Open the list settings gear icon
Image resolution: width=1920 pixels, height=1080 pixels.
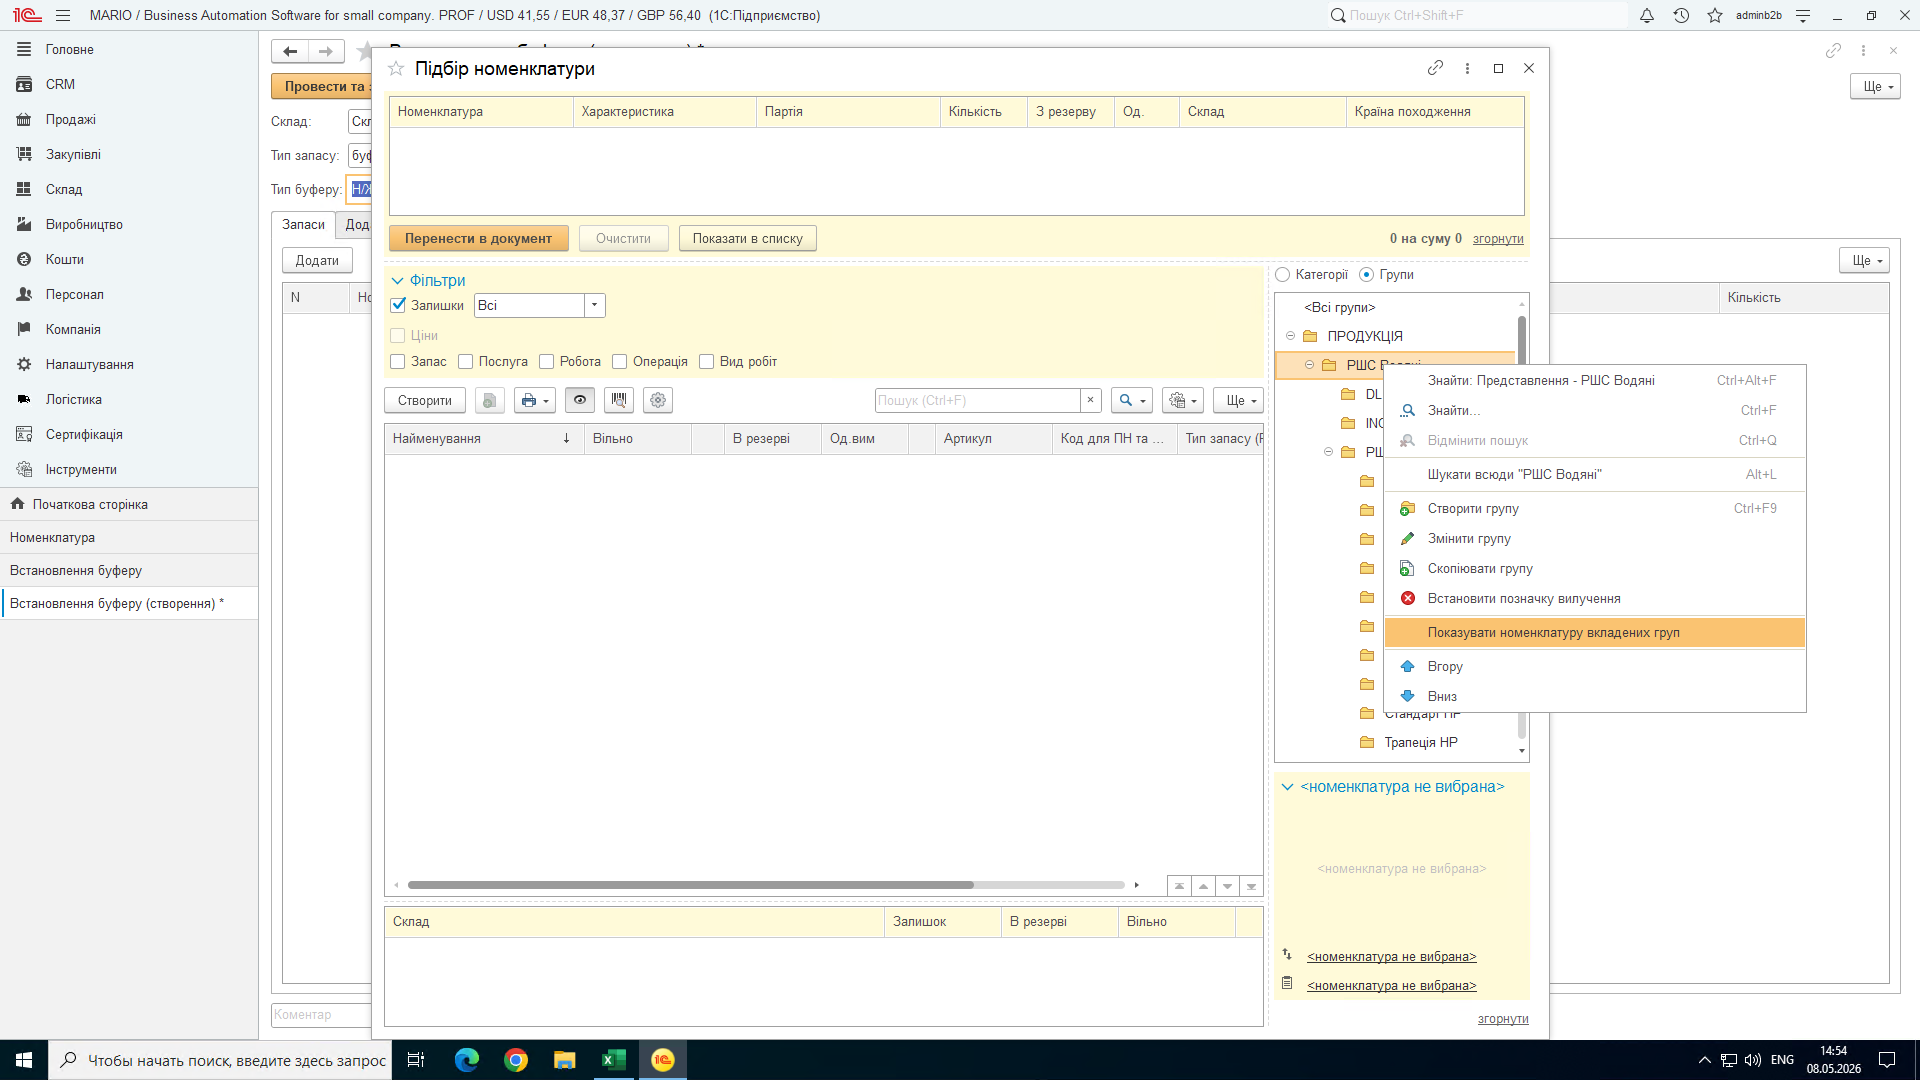658,400
